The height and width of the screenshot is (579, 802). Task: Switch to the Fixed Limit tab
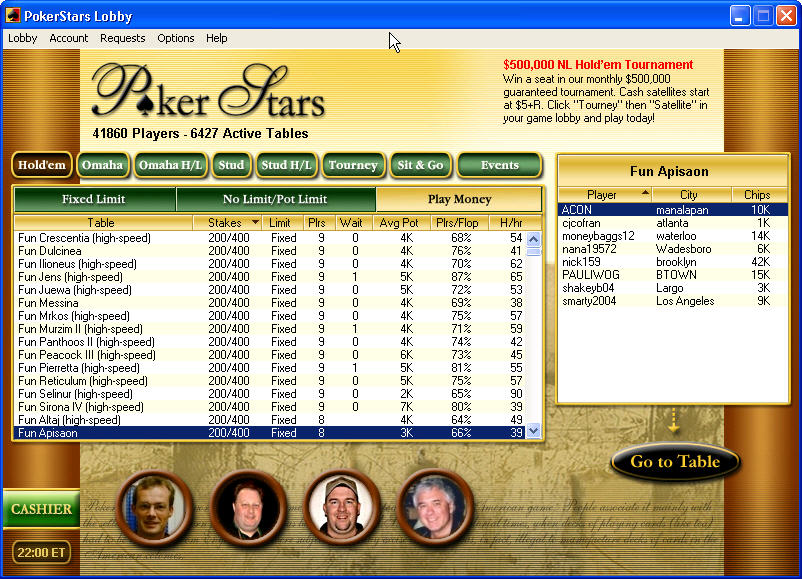click(x=94, y=199)
